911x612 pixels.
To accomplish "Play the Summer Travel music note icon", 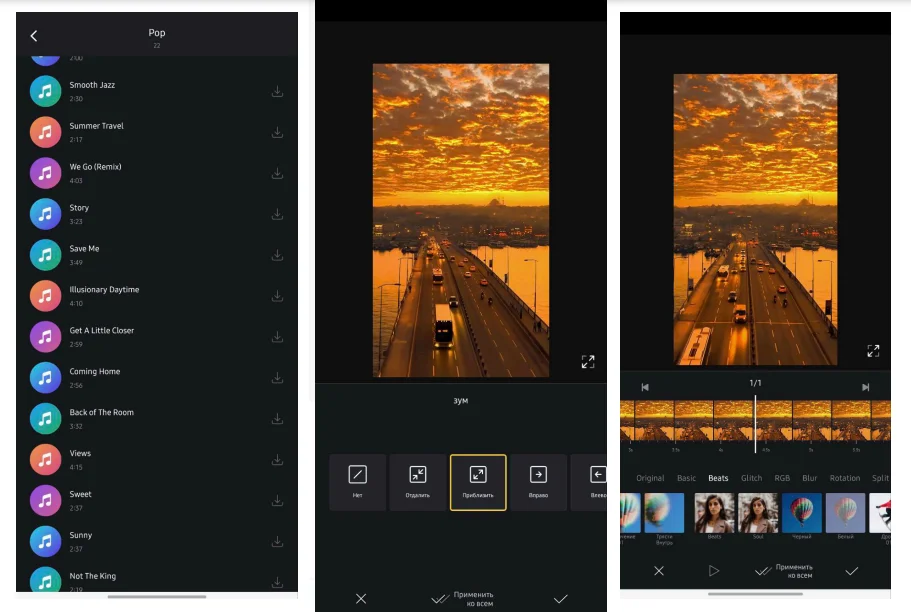I will pyautogui.click(x=45, y=132).
